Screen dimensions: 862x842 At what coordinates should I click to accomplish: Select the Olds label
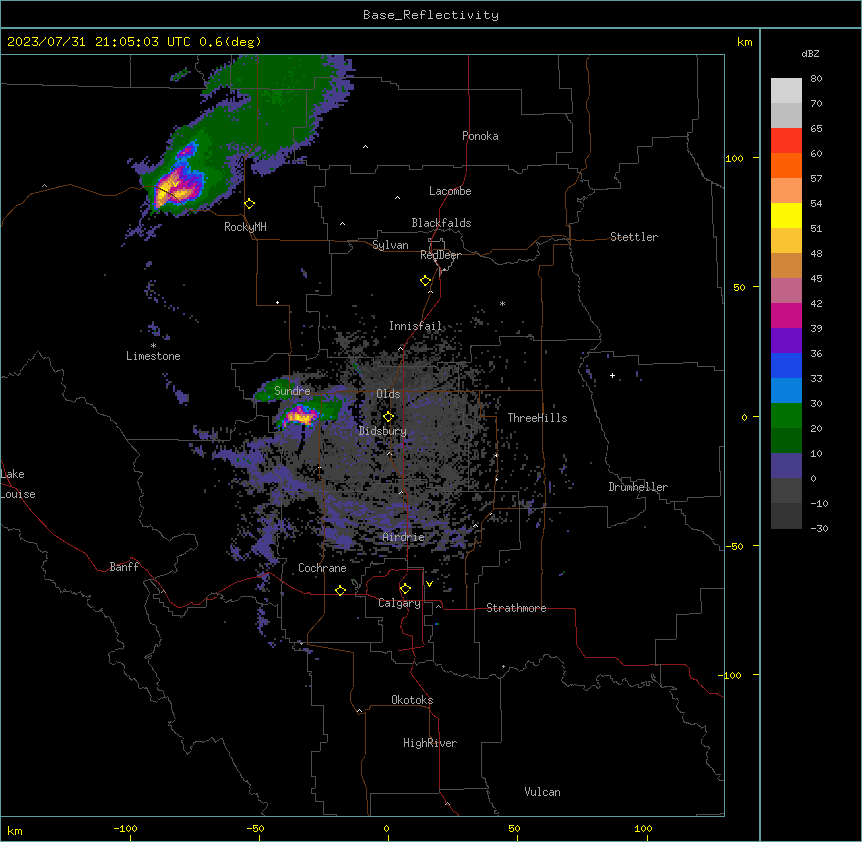(x=388, y=394)
